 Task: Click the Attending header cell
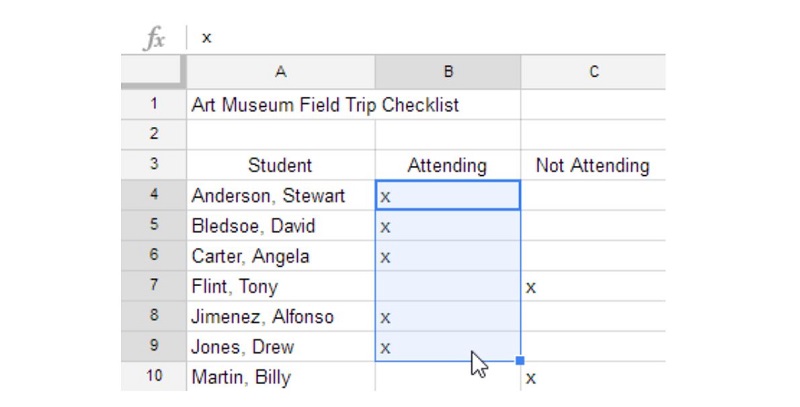click(x=448, y=165)
